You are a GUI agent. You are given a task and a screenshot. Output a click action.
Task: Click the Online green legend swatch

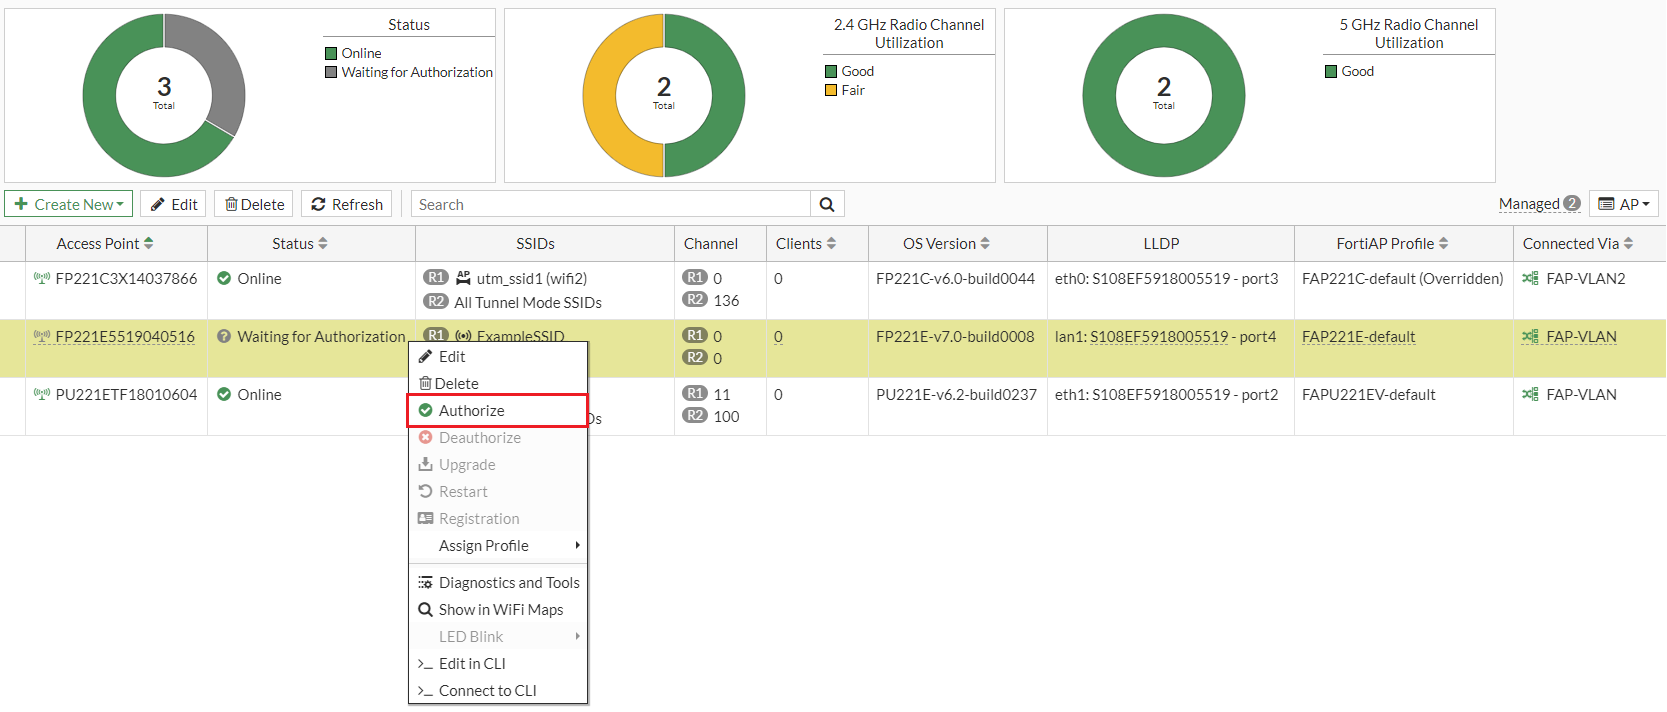(331, 53)
